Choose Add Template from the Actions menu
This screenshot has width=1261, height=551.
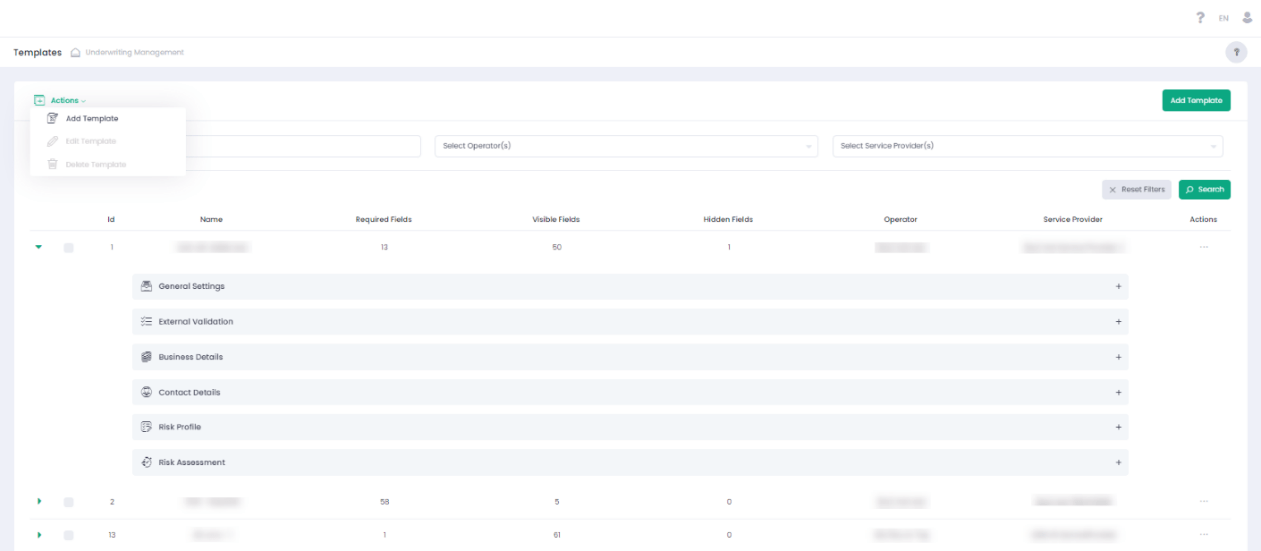coord(92,119)
